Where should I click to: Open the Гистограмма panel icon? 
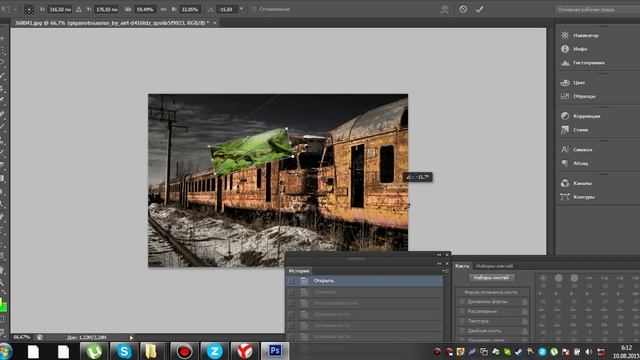[565, 63]
